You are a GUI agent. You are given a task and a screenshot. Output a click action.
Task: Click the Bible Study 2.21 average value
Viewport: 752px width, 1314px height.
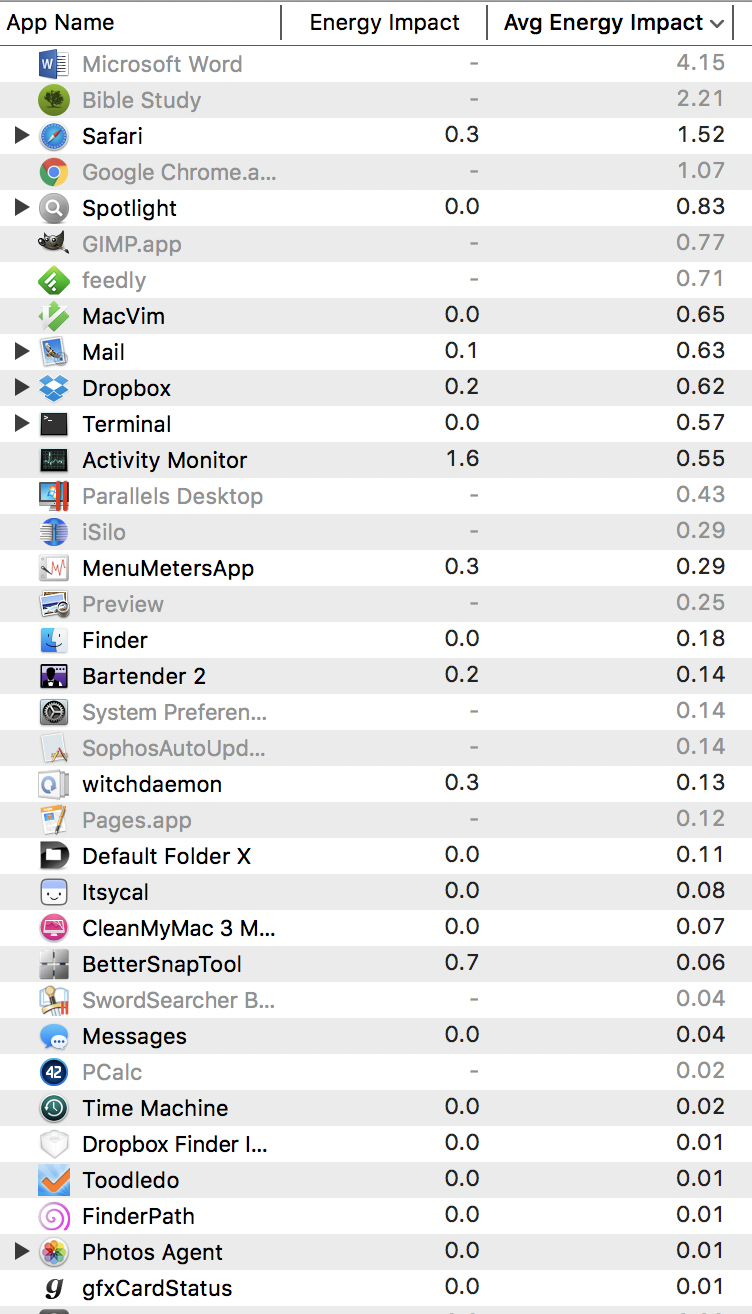[x=701, y=99]
